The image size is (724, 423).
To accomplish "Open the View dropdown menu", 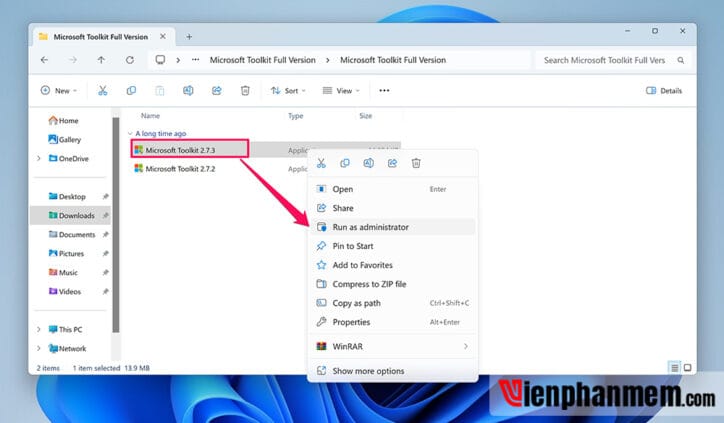I will click(341, 91).
